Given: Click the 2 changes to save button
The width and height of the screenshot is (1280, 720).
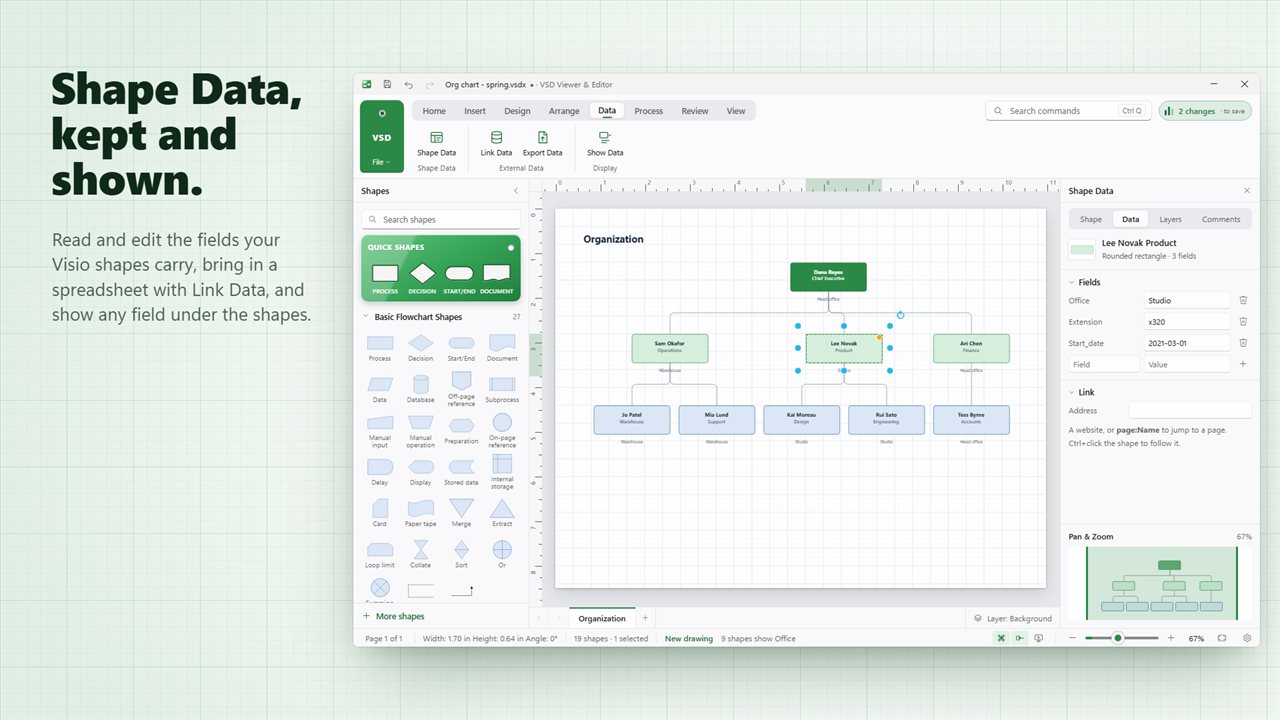Looking at the screenshot, I should [1205, 111].
